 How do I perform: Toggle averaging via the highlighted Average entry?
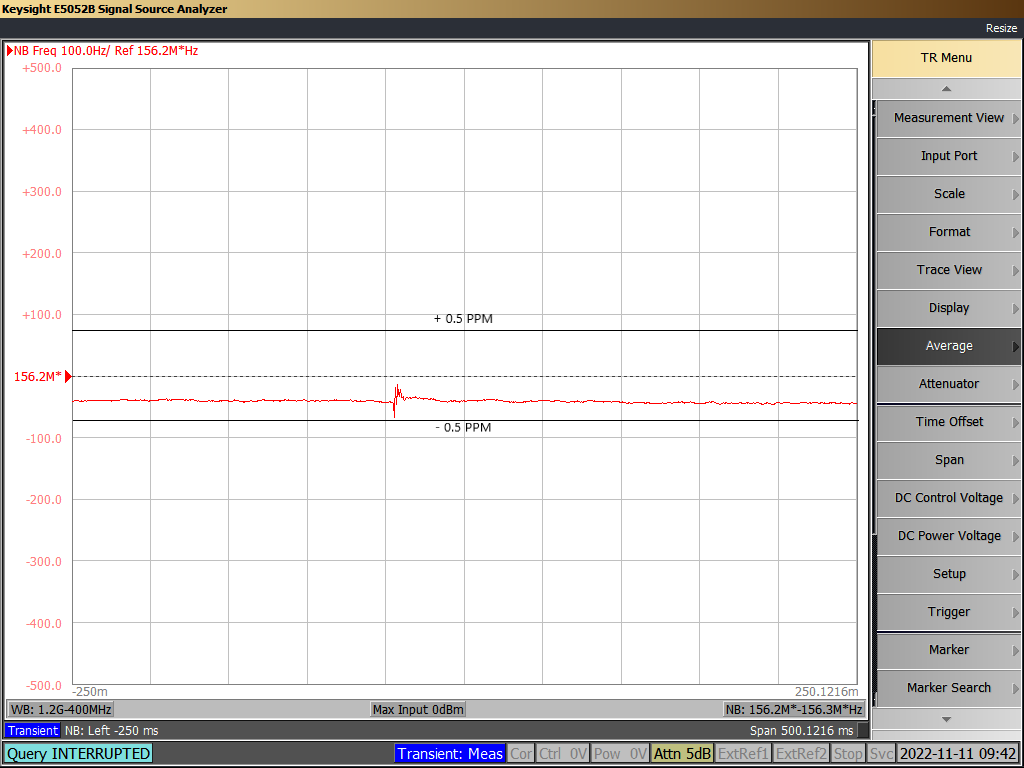coord(947,346)
